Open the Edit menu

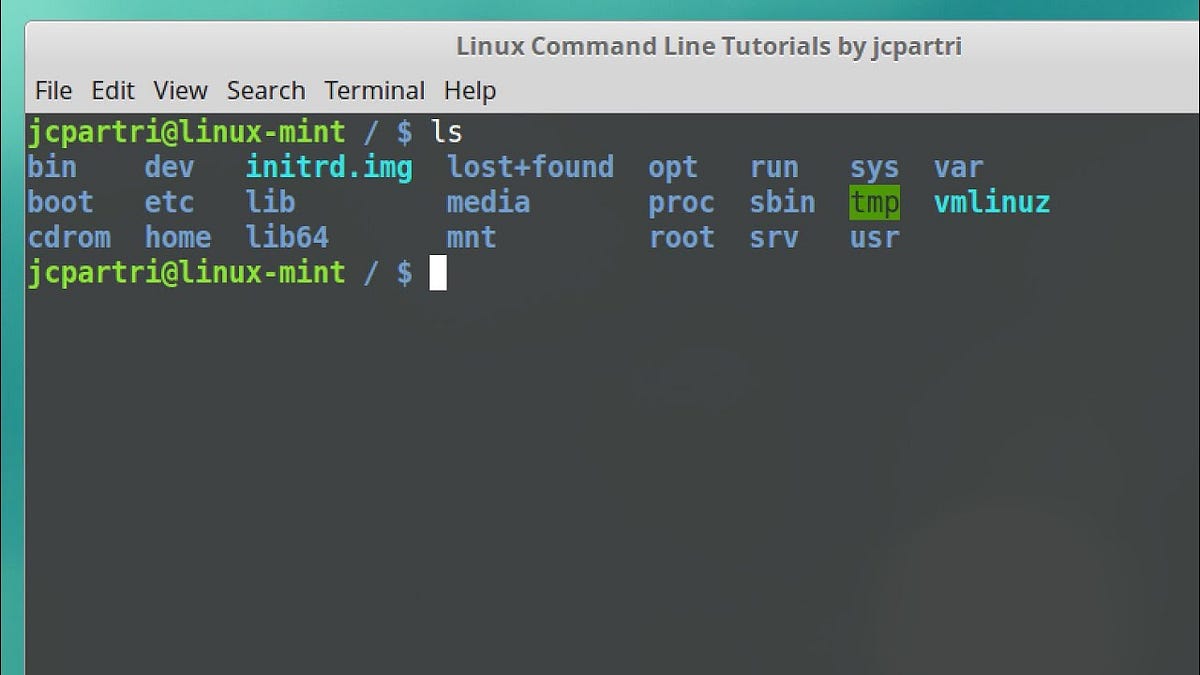[x=113, y=90]
